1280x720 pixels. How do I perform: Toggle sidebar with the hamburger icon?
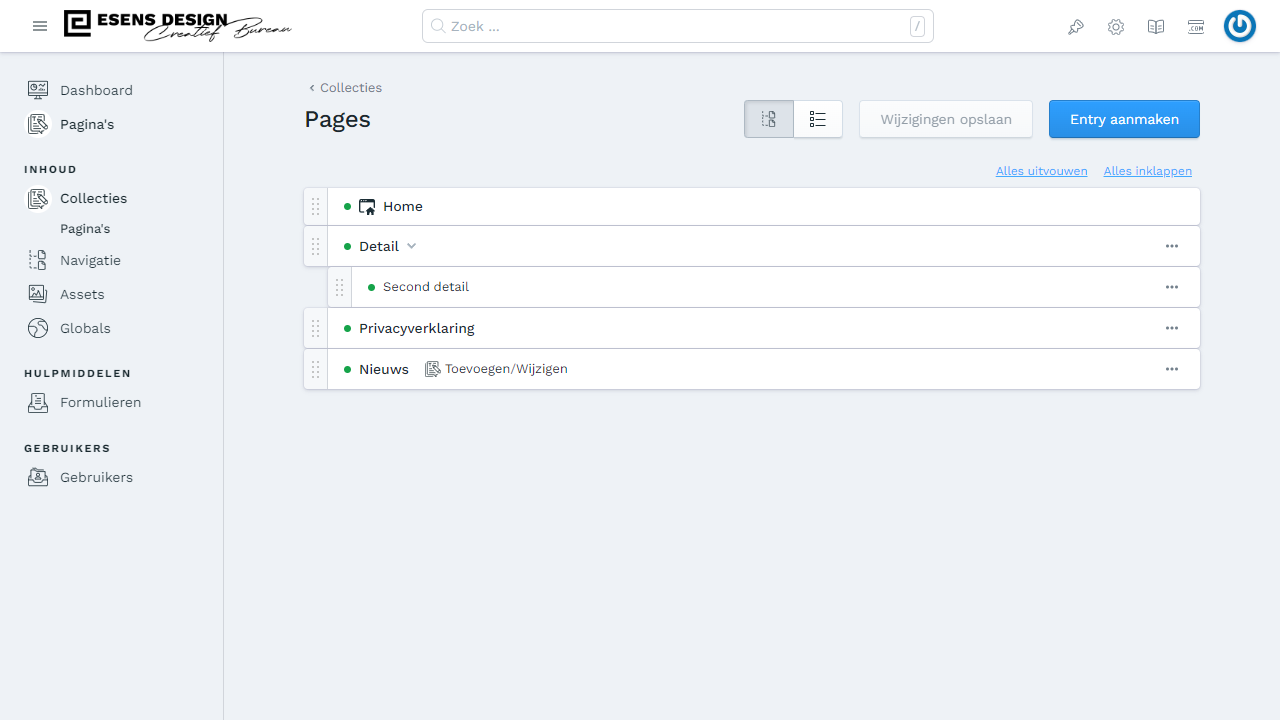tap(40, 26)
